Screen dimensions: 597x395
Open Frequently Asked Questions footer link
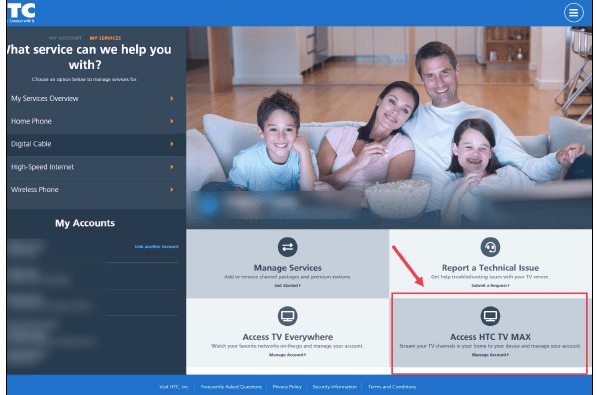pyautogui.click(x=231, y=387)
